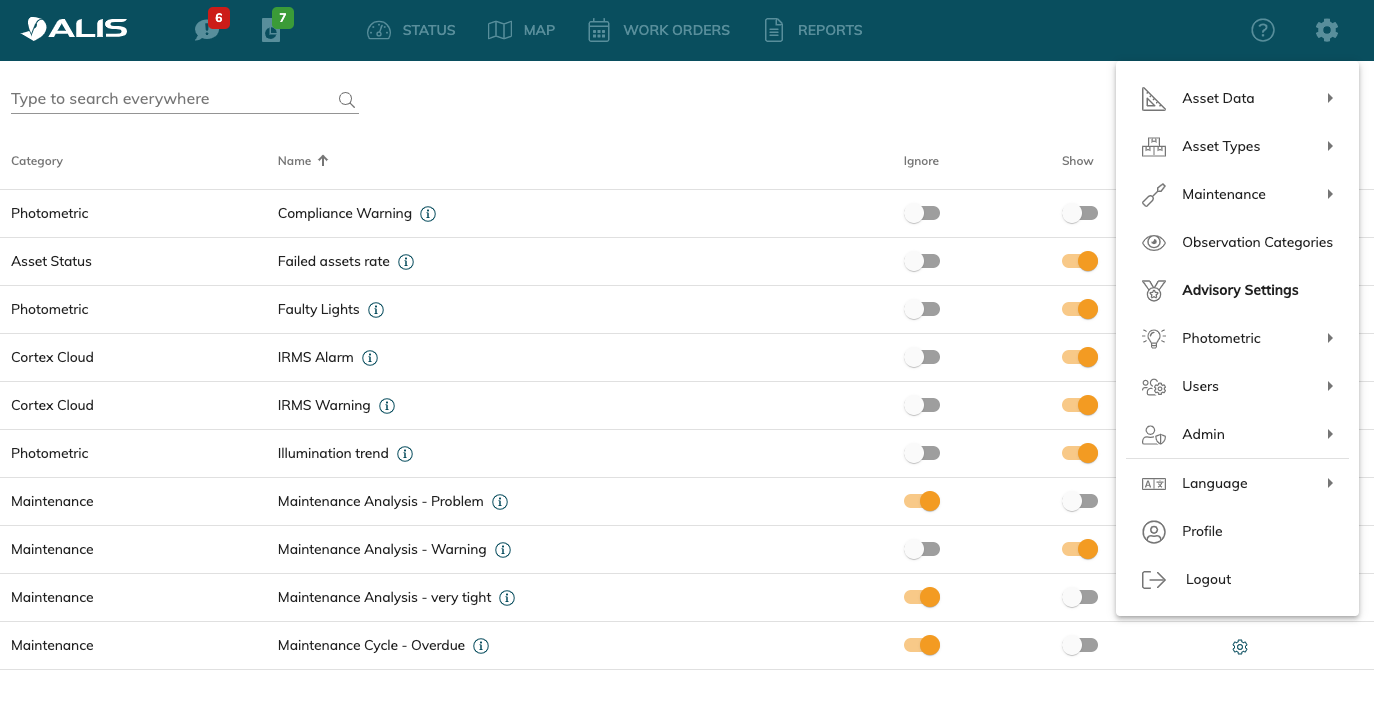Open Profile from the settings menu
This screenshot has height=708, width=1374.
coord(1201,531)
